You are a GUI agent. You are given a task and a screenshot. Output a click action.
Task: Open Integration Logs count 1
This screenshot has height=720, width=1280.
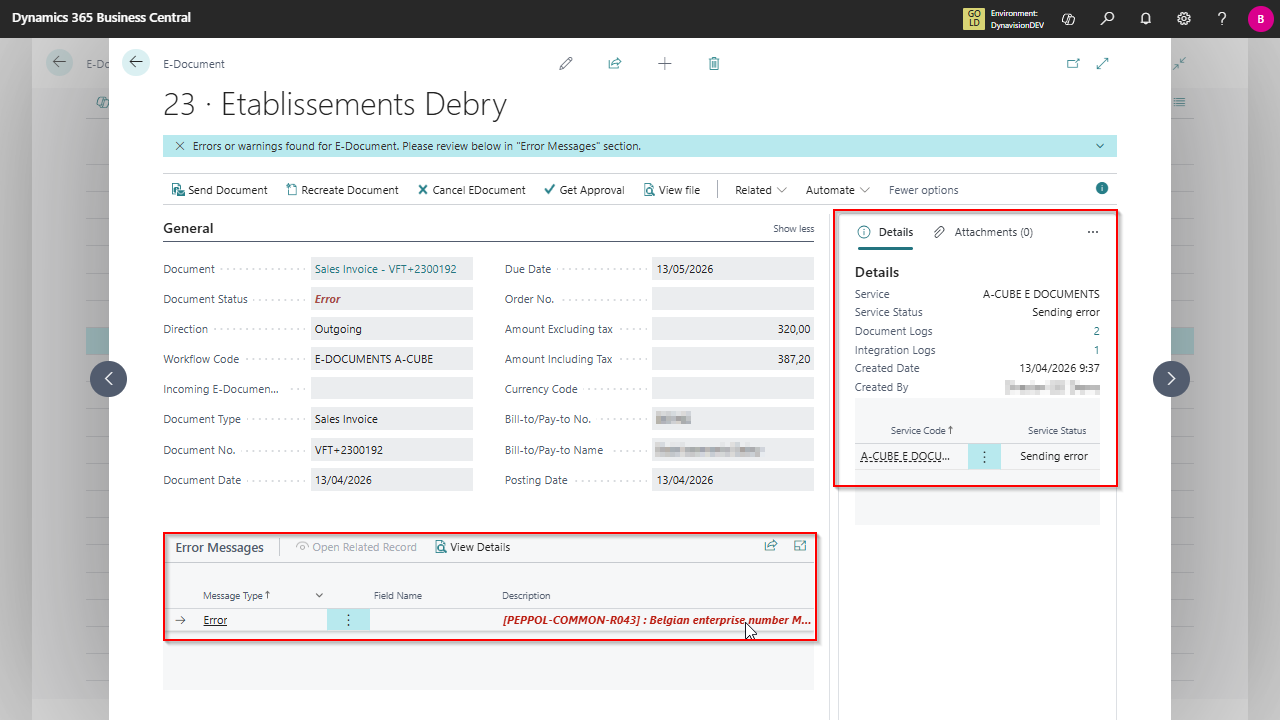coord(1096,350)
